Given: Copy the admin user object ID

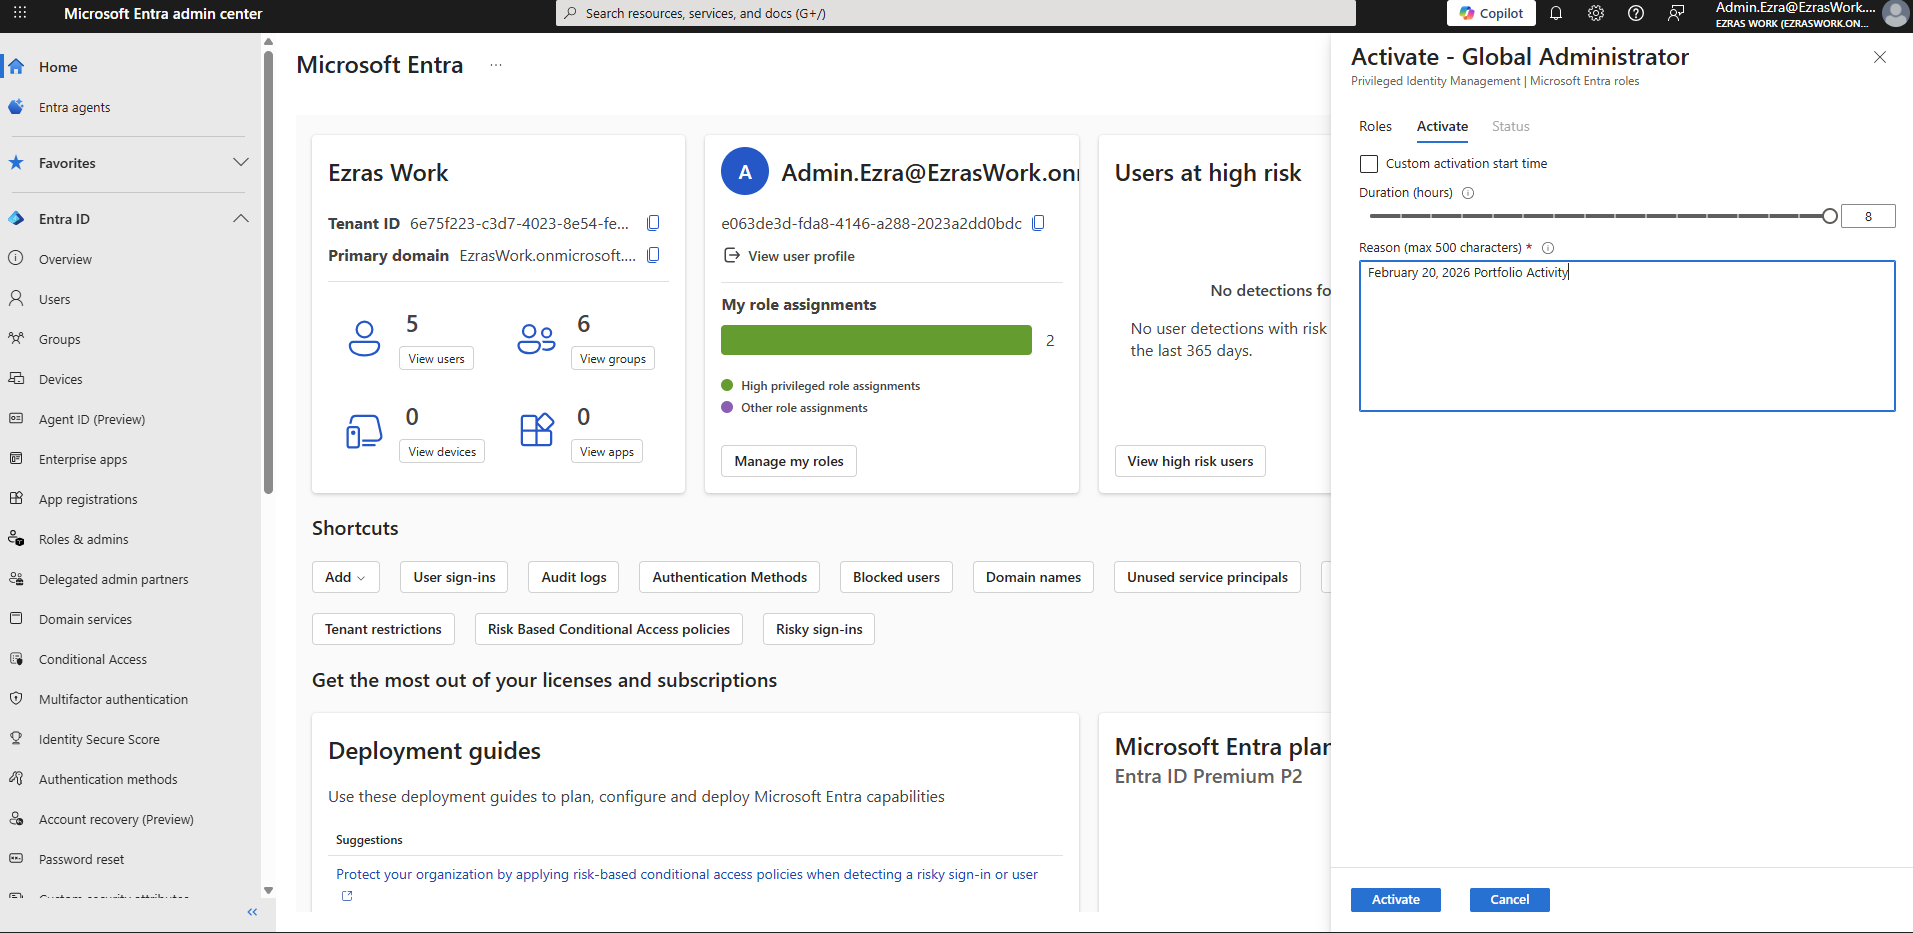Looking at the screenshot, I should [1038, 223].
